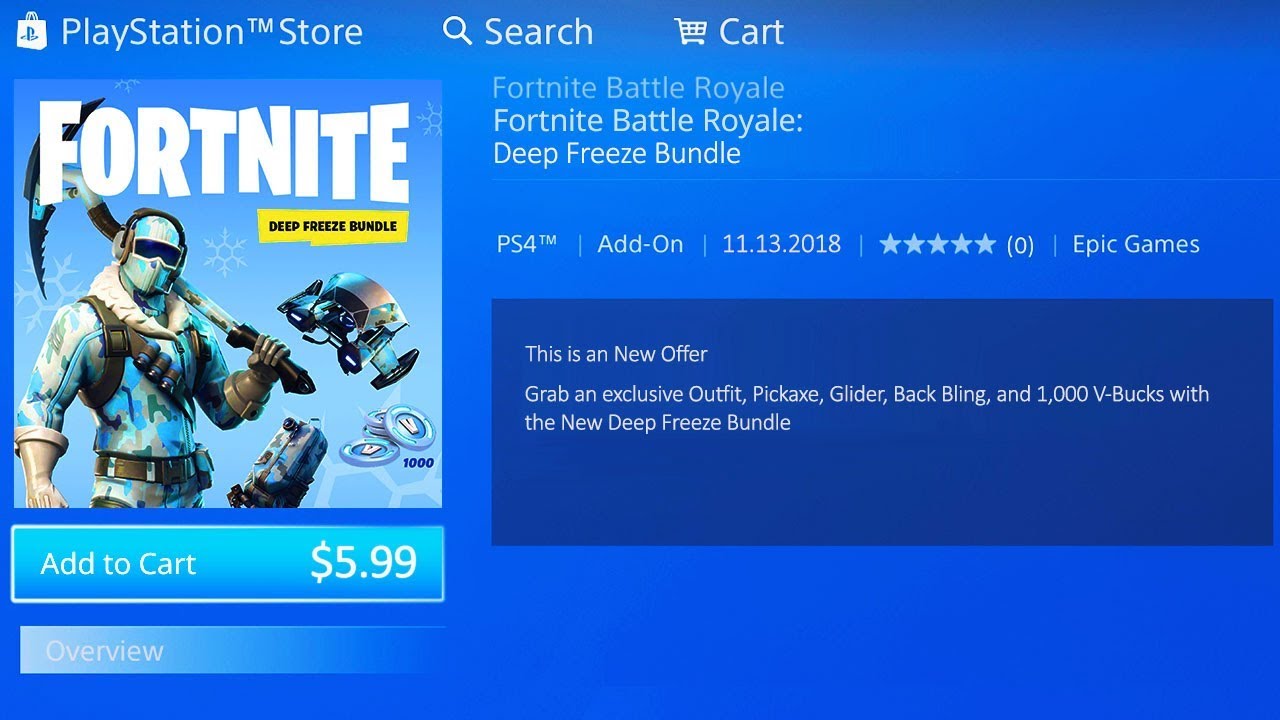The image size is (1280, 720).
Task: Click the five-star rating icons
Action: (x=937, y=244)
